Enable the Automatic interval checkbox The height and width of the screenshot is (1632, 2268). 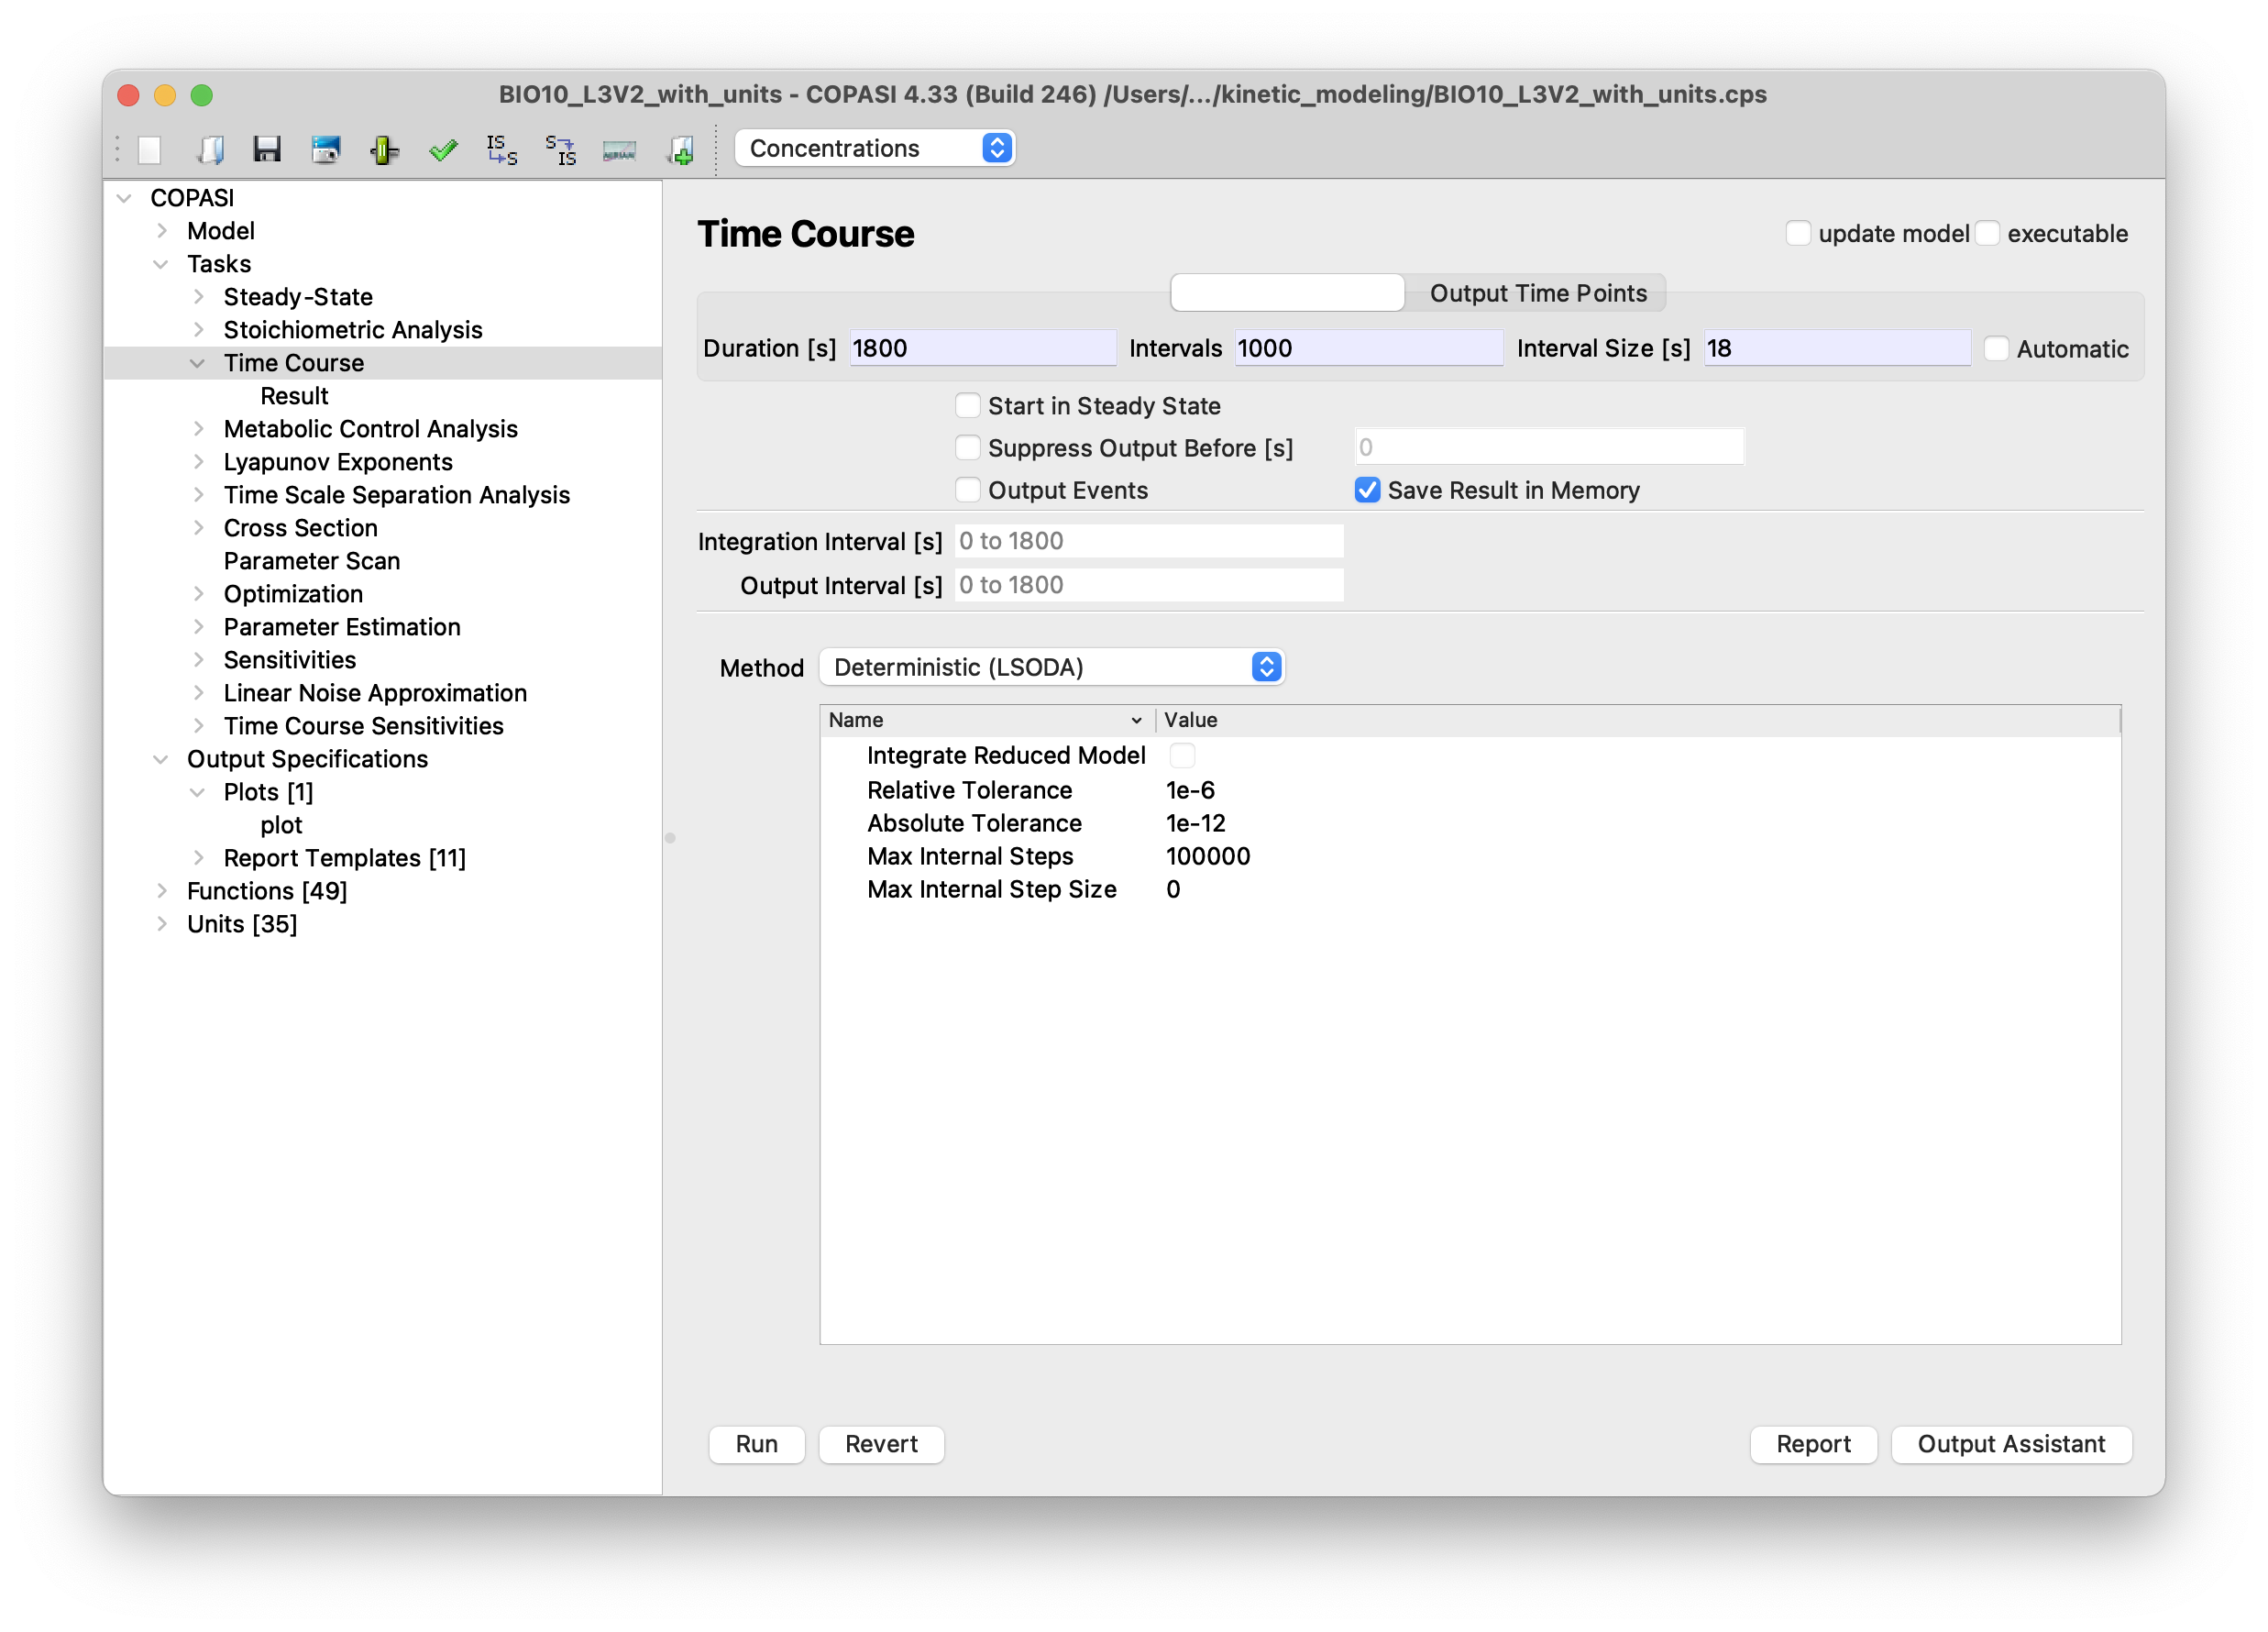coord(1996,348)
